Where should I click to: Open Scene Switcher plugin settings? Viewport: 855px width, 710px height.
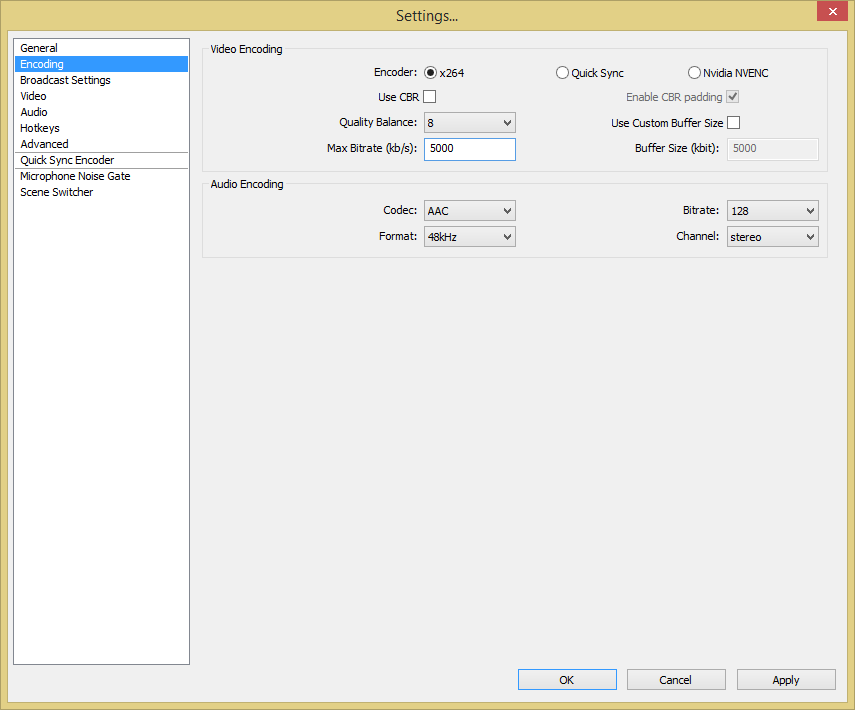point(101,192)
